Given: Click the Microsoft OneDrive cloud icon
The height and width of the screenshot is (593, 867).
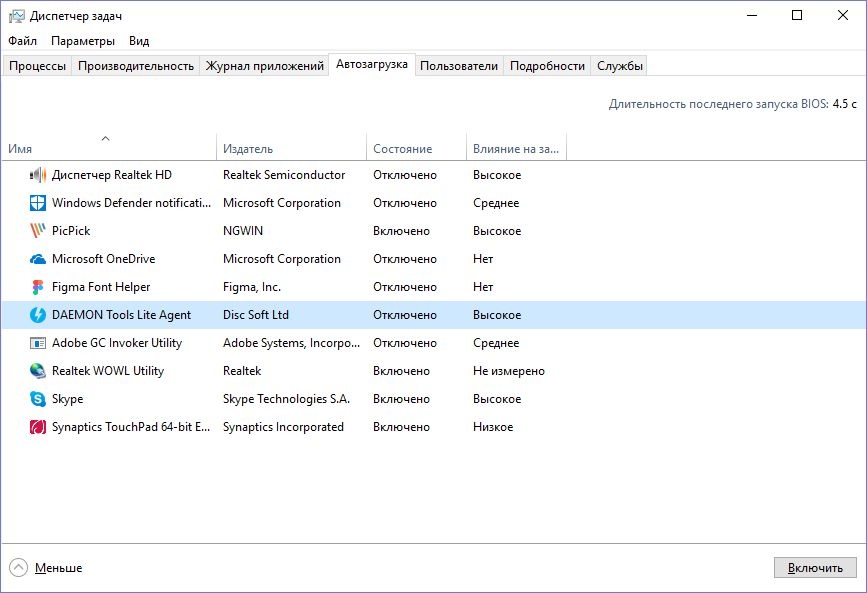Looking at the screenshot, I should (x=38, y=259).
